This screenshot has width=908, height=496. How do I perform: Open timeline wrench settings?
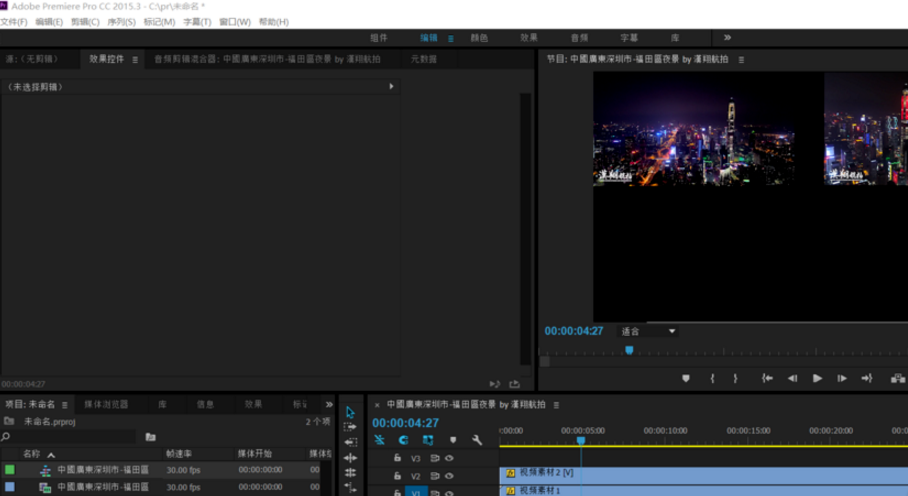477,440
